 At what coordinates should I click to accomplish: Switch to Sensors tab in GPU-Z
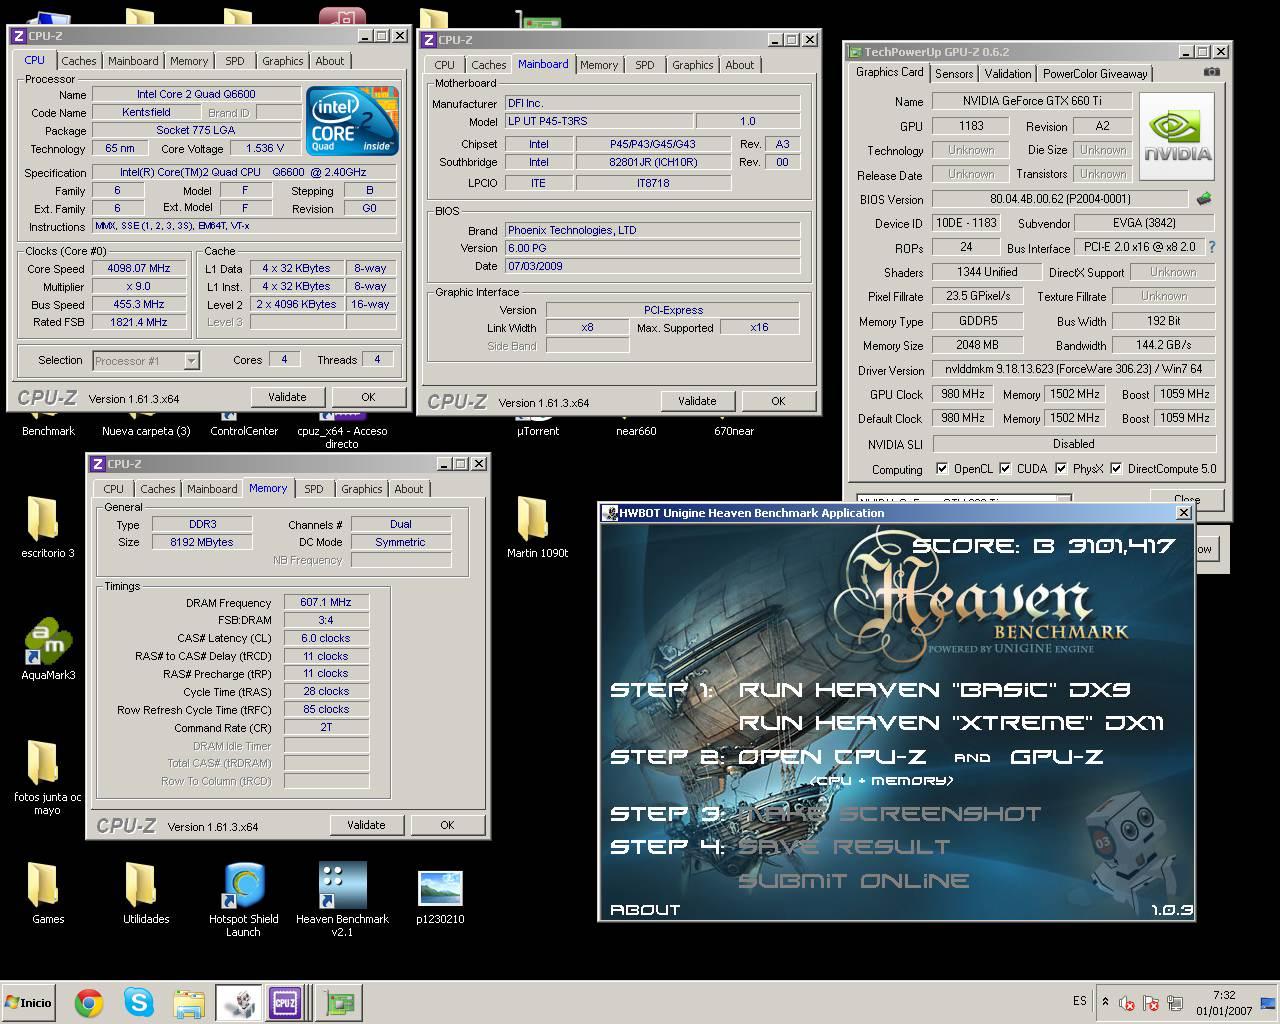click(953, 74)
